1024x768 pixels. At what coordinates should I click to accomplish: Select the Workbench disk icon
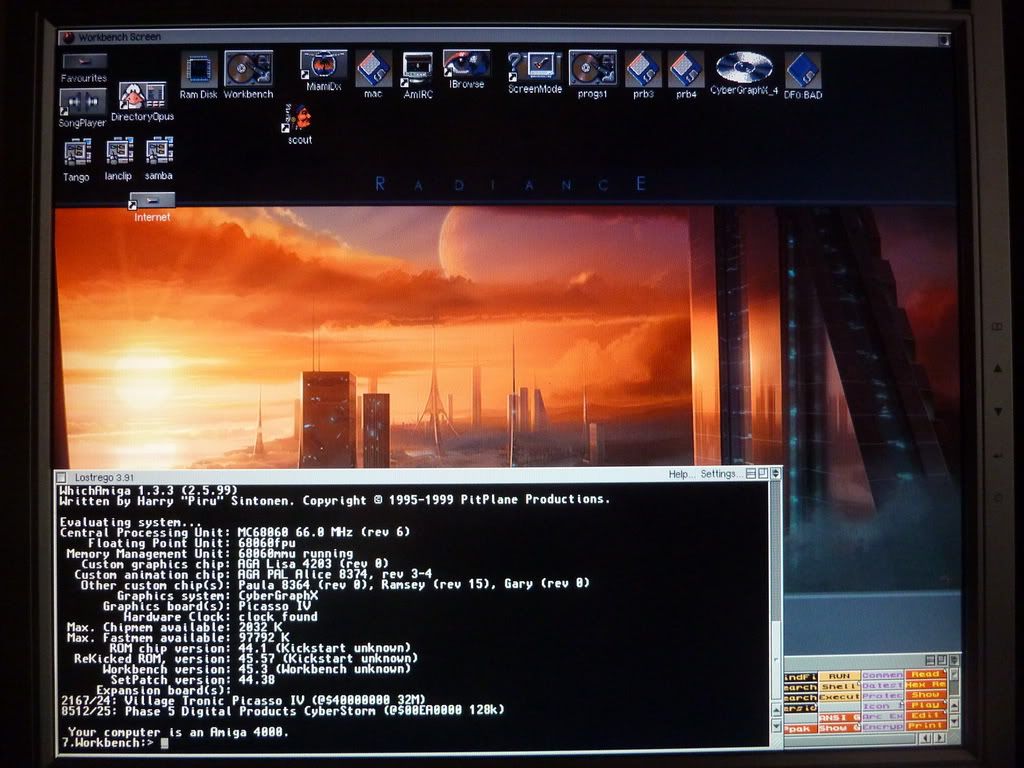(x=248, y=68)
